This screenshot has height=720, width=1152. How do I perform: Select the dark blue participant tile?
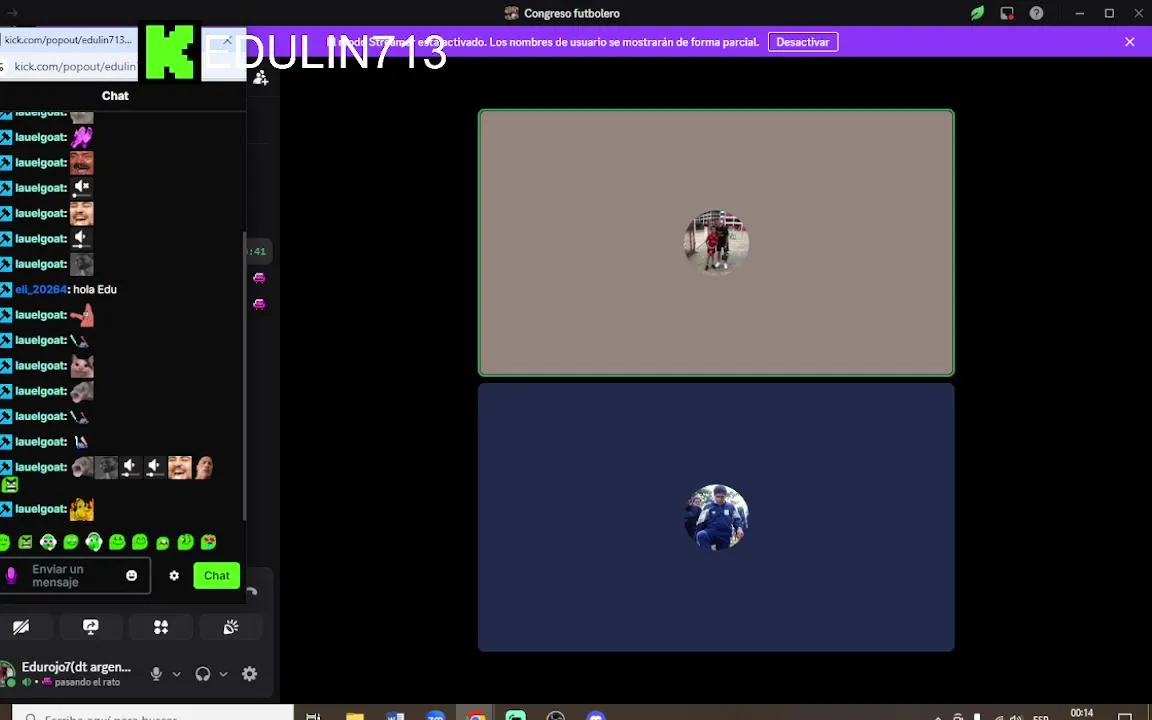coord(716,517)
